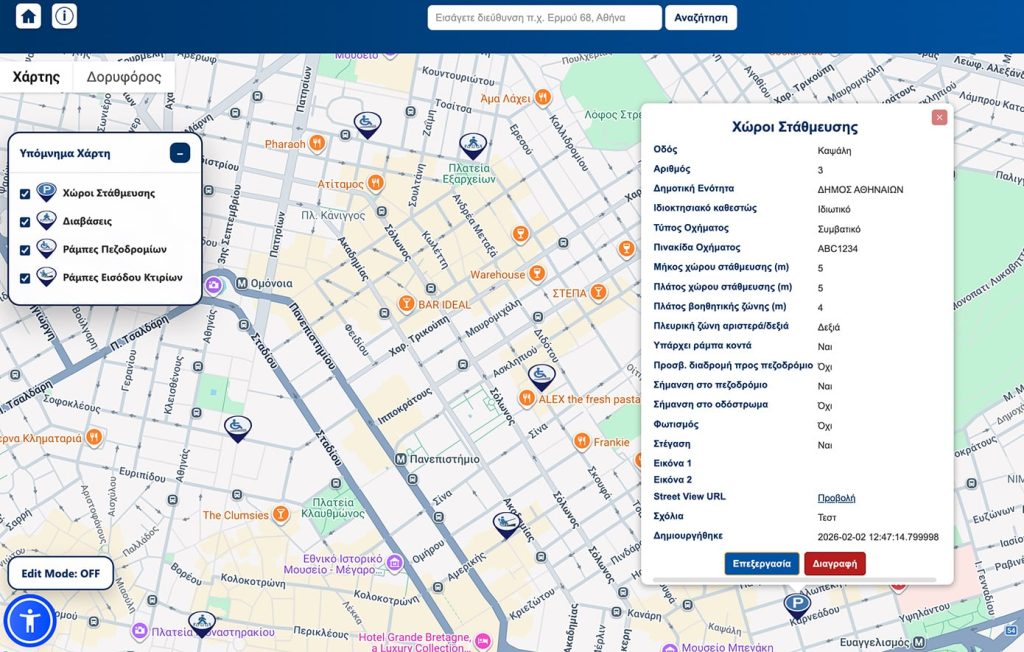Open the info panel via the (i) icon
Screen dimensions: 1024x652
click(63, 16)
